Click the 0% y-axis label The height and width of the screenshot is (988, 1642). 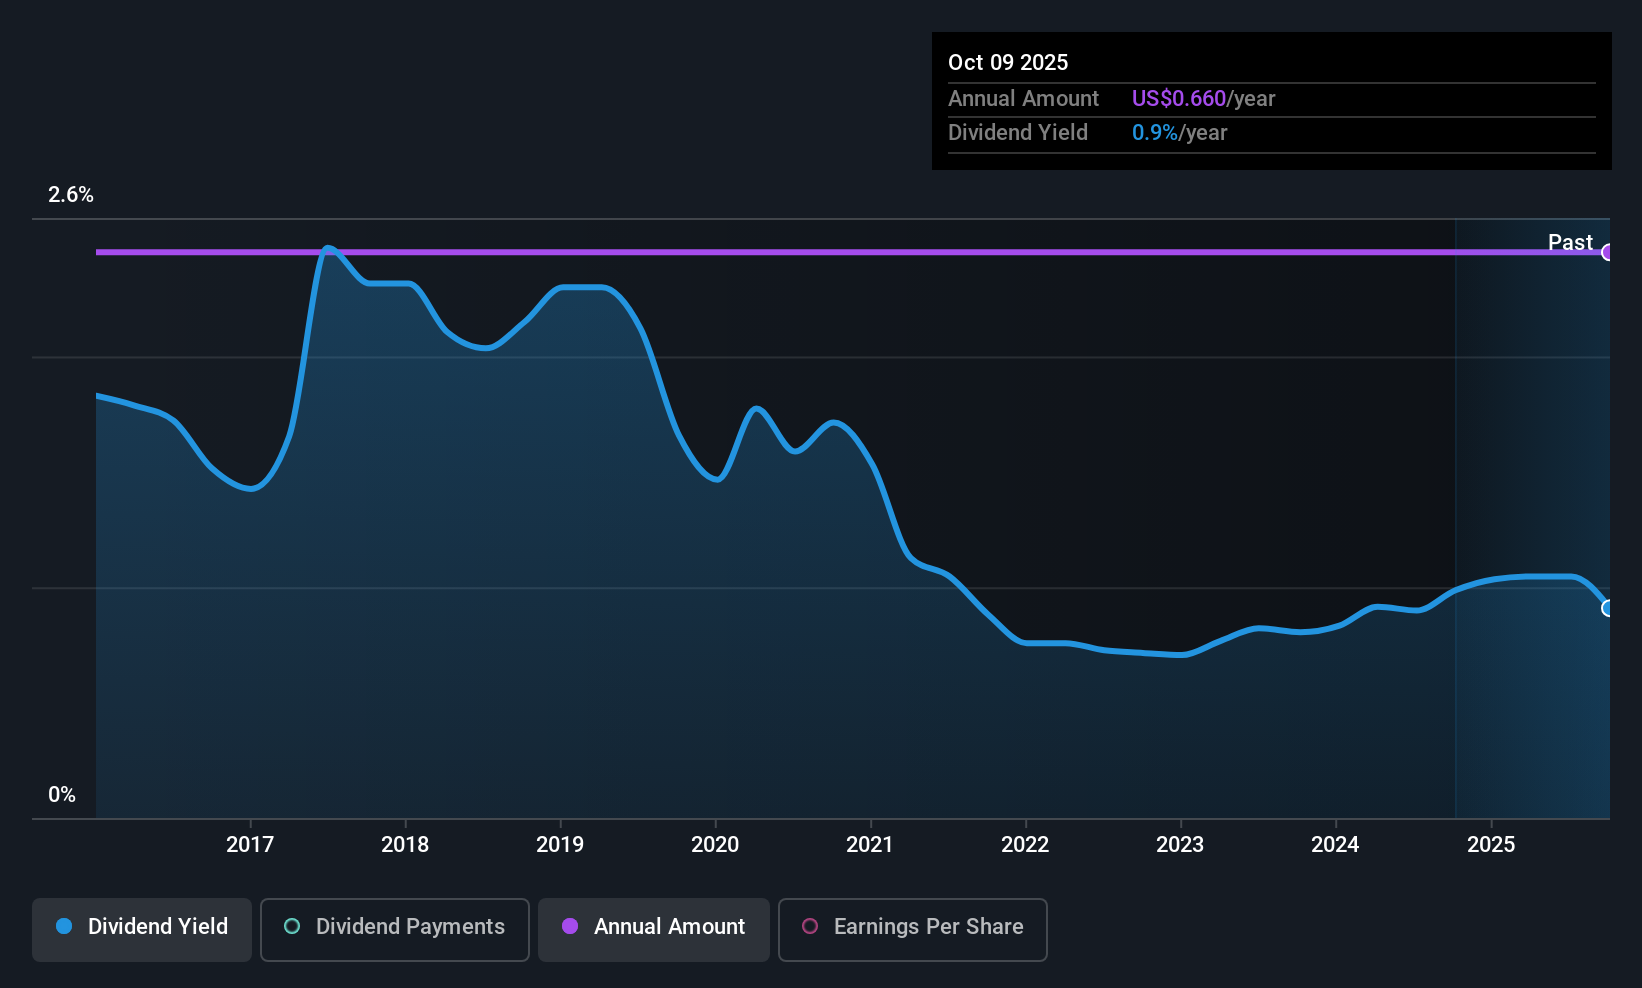tap(62, 795)
